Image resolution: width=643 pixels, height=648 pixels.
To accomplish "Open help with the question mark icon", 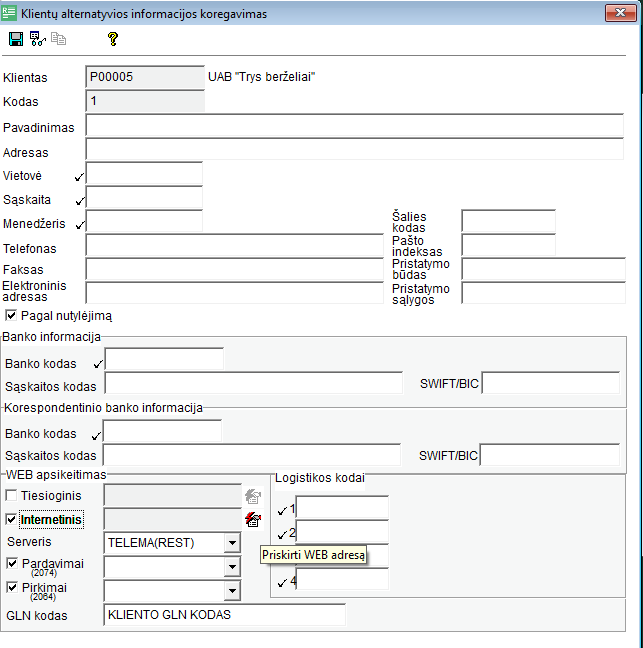I will [113, 39].
